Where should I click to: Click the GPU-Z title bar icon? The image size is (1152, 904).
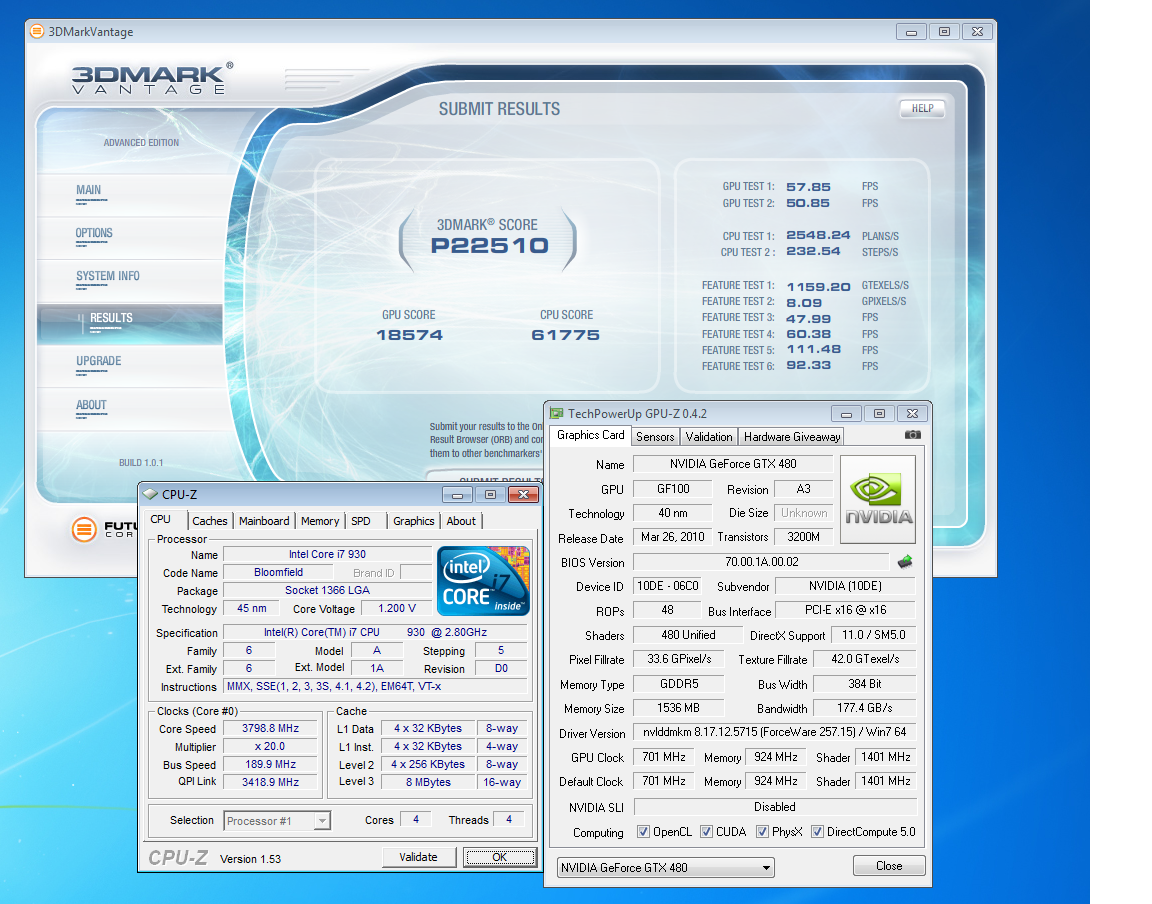[557, 413]
